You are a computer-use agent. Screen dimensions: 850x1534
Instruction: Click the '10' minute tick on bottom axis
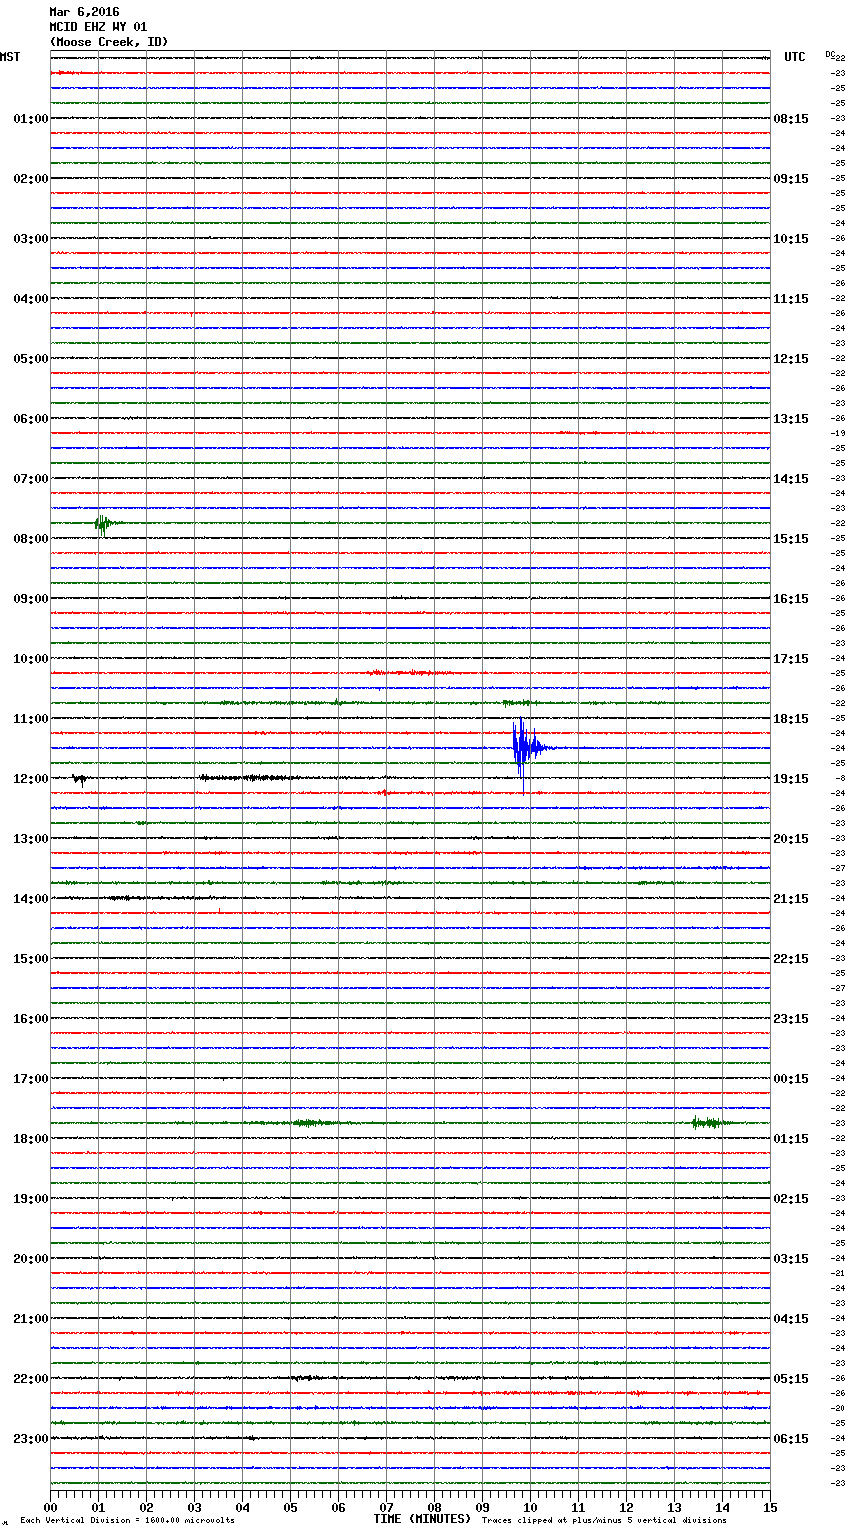[x=531, y=1507]
